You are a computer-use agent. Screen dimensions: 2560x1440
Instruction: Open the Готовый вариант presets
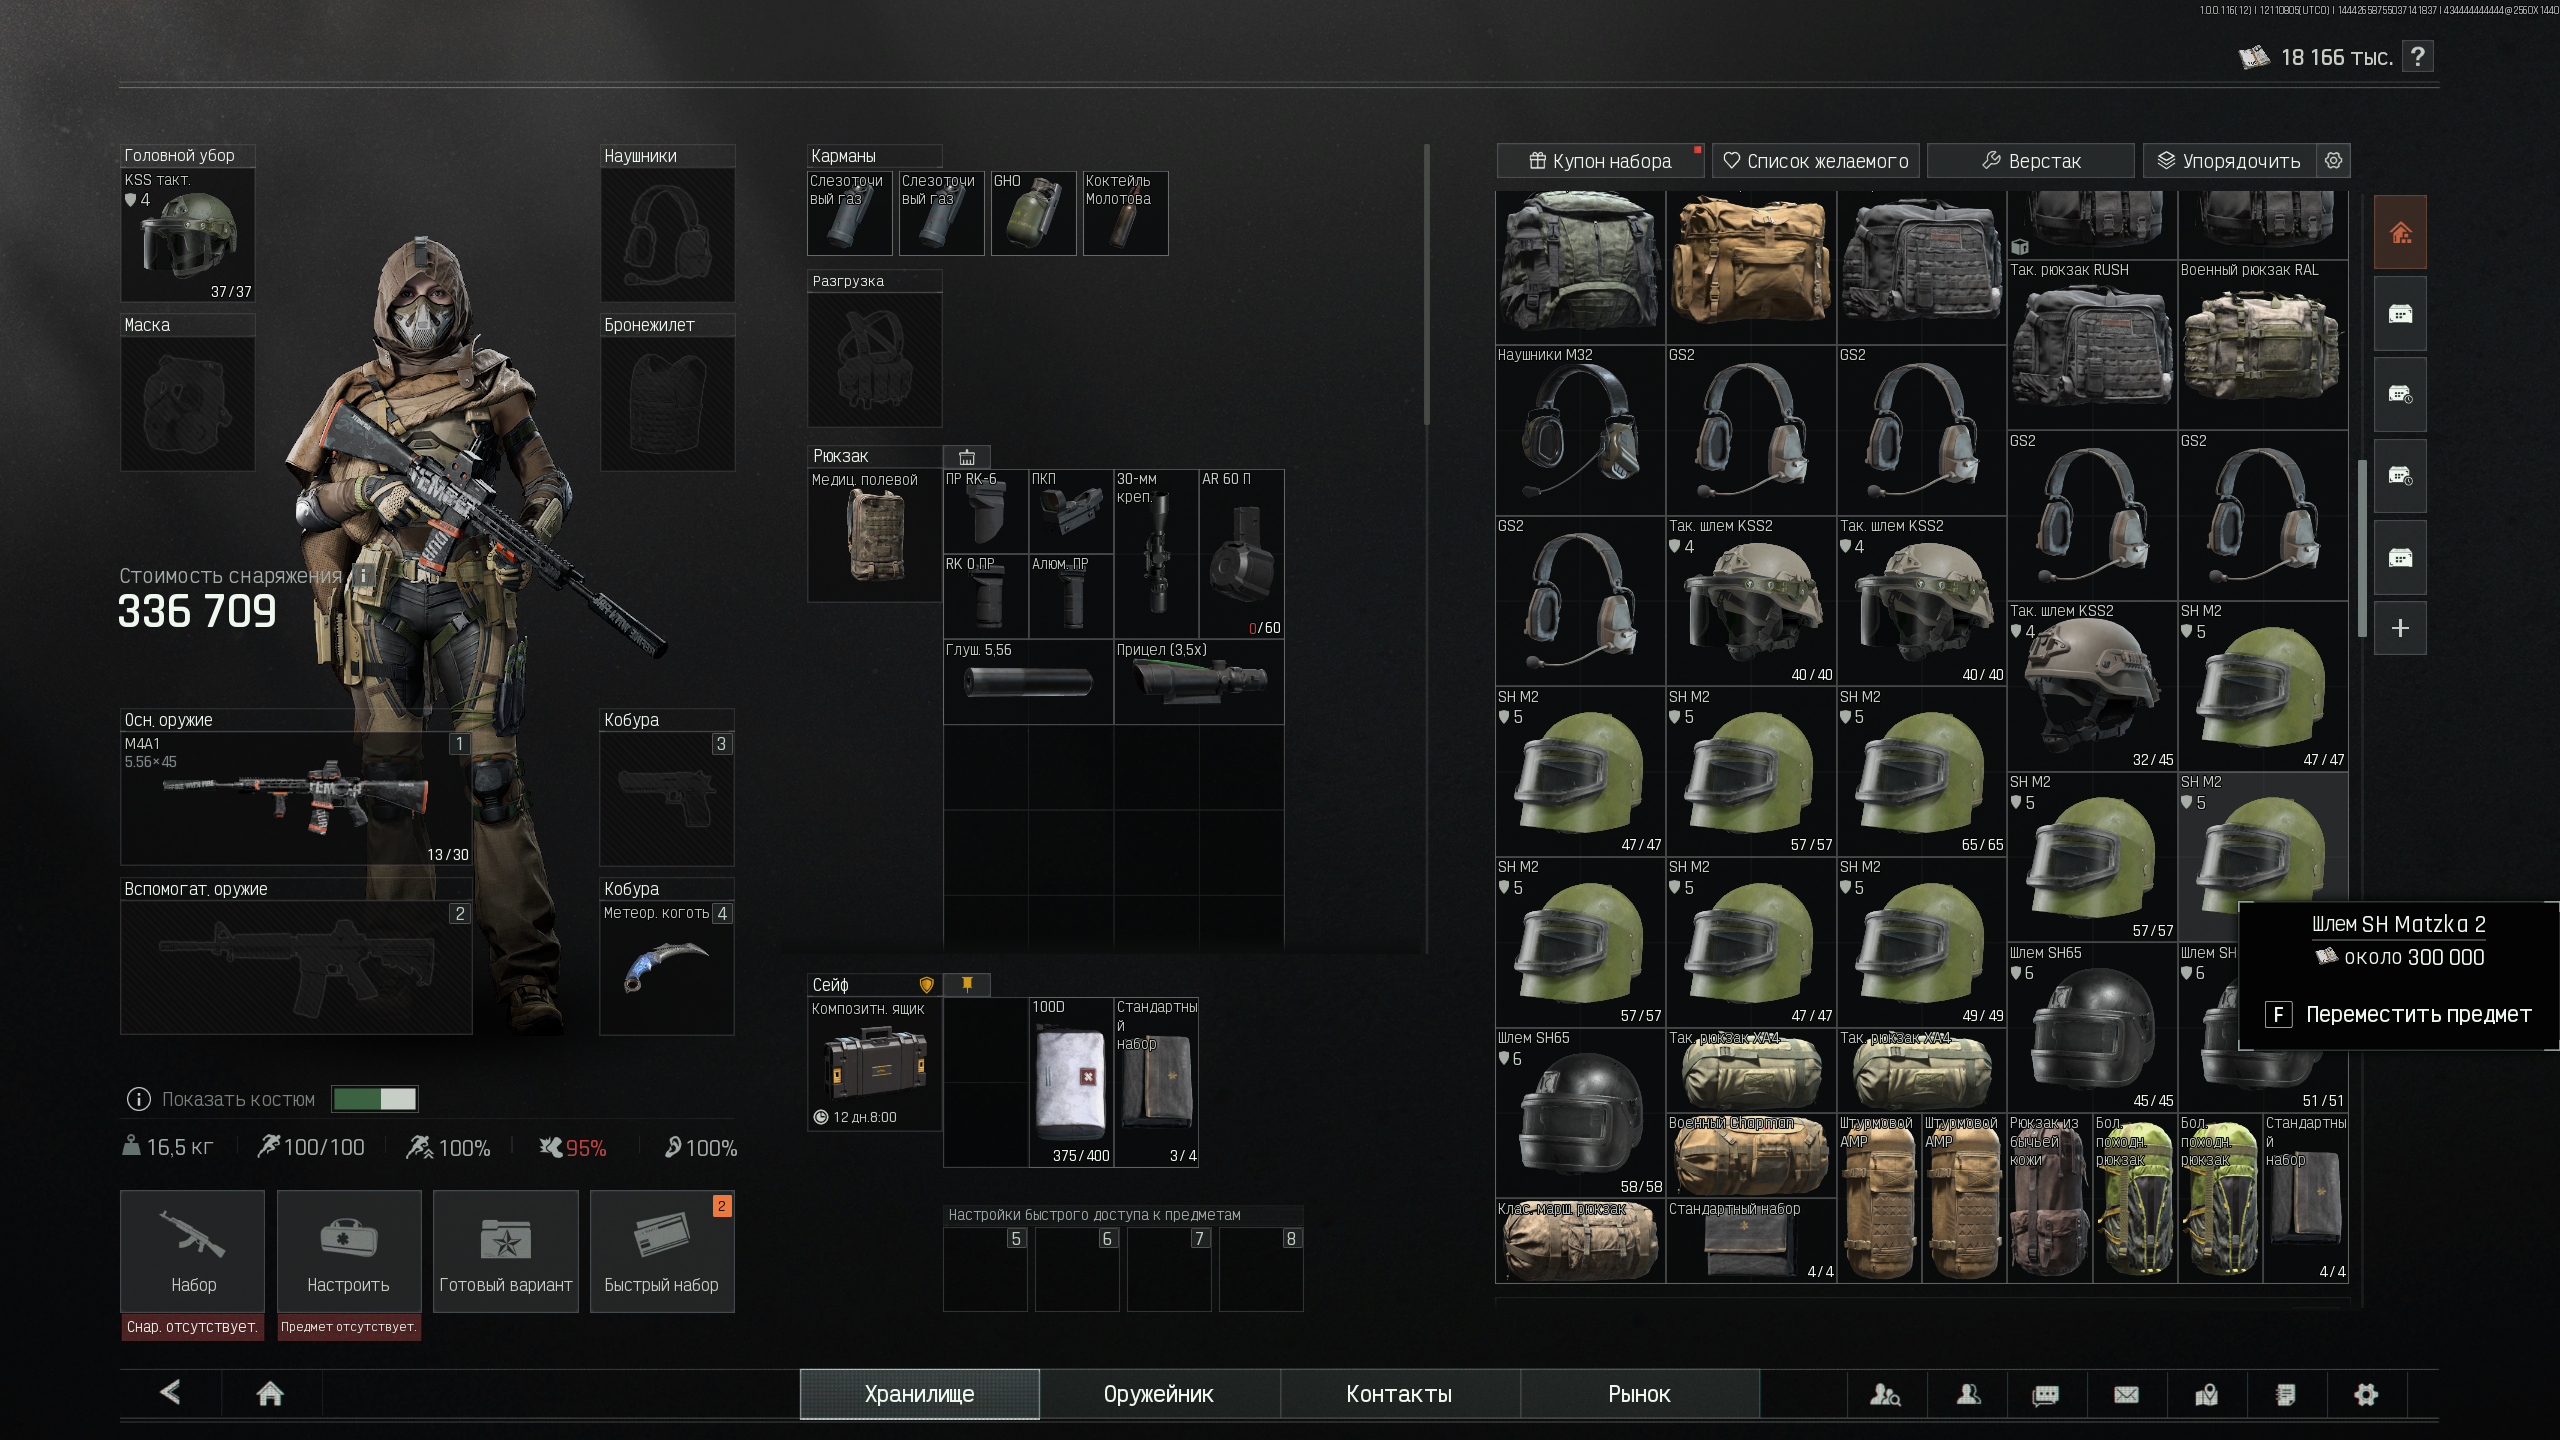point(506,1250)
